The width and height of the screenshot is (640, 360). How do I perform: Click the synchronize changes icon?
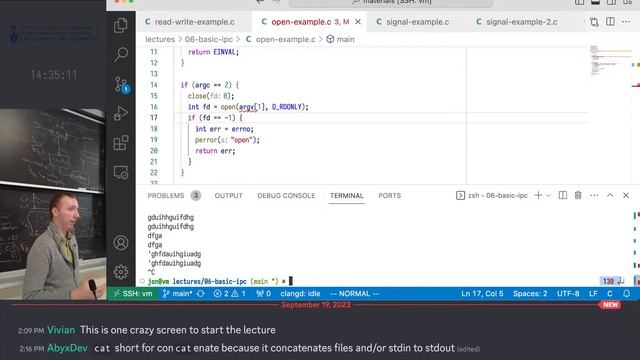coord(200,293)
